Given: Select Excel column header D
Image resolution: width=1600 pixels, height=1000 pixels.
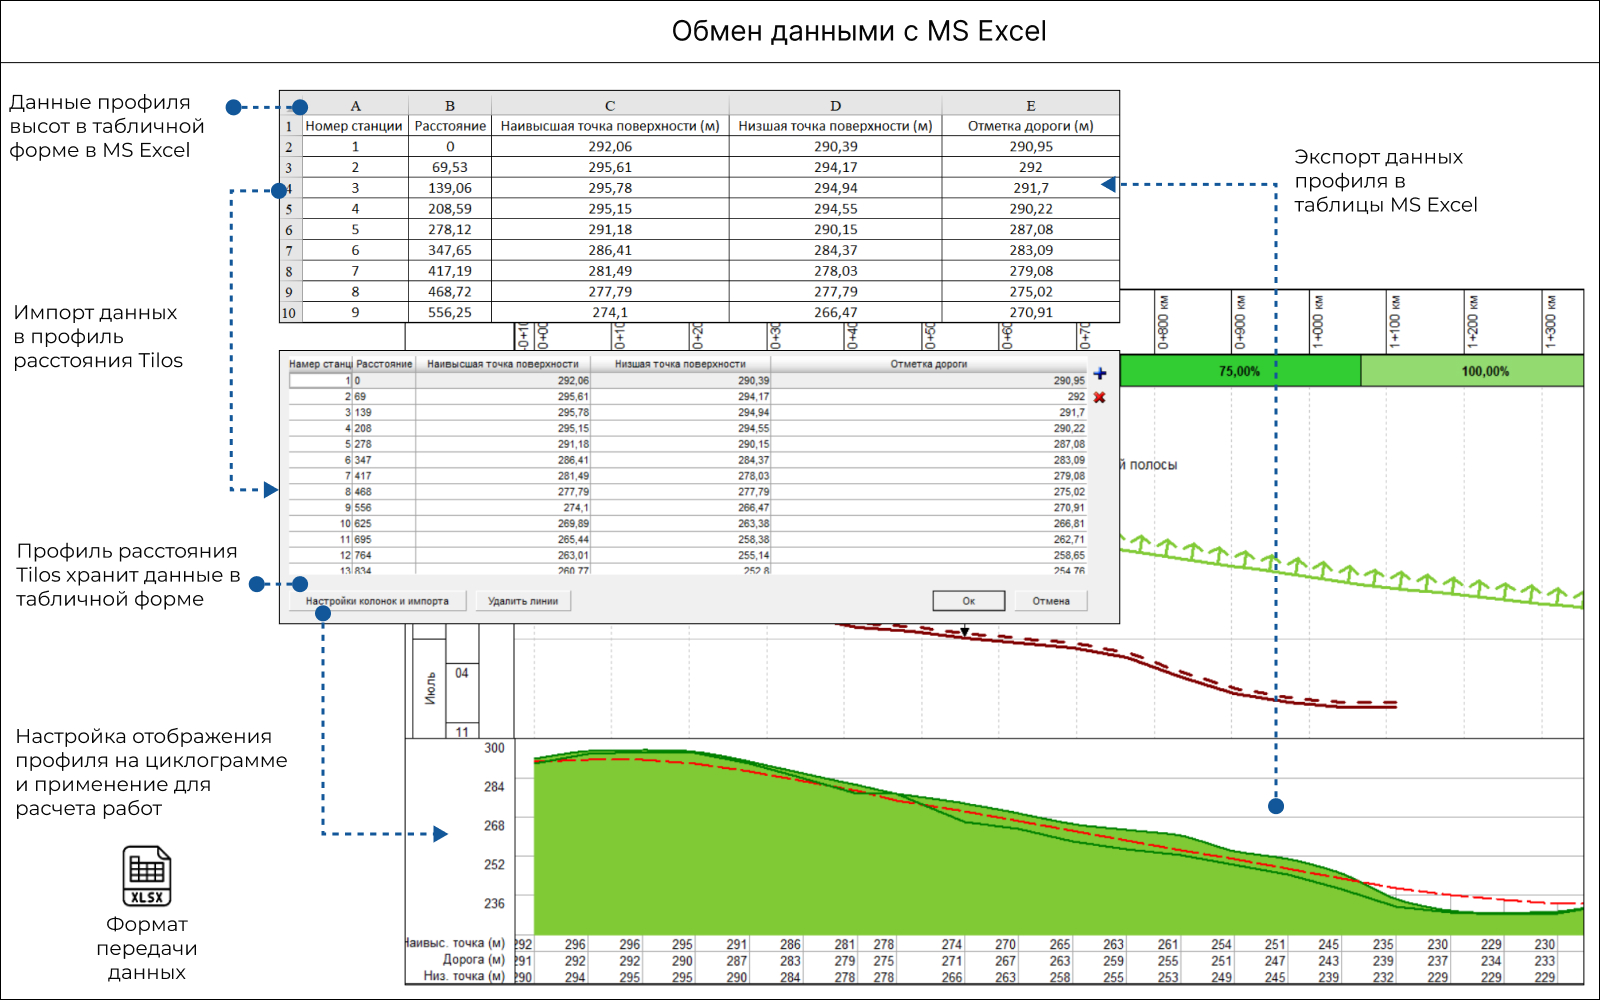Looking at the screenshot, I should coord(835,105).
